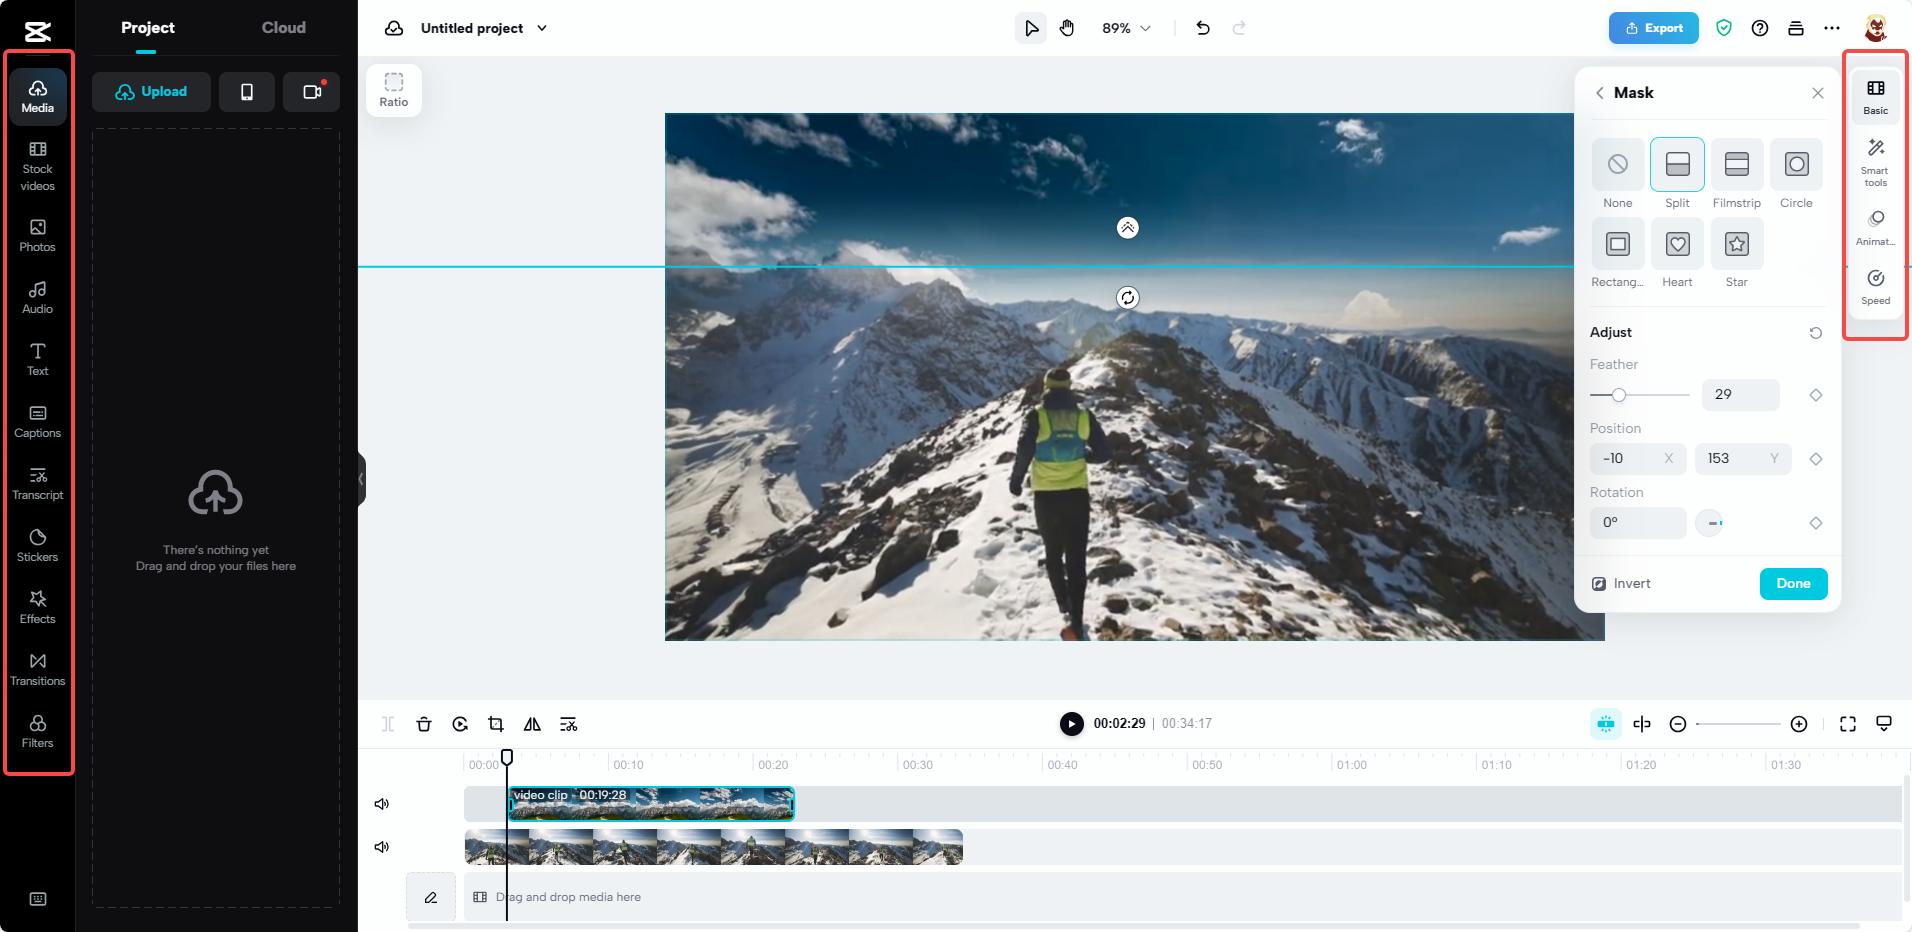Click the Rotation dial control
The width and height of the screenshot is (1912, 932).
point(1709,523)
